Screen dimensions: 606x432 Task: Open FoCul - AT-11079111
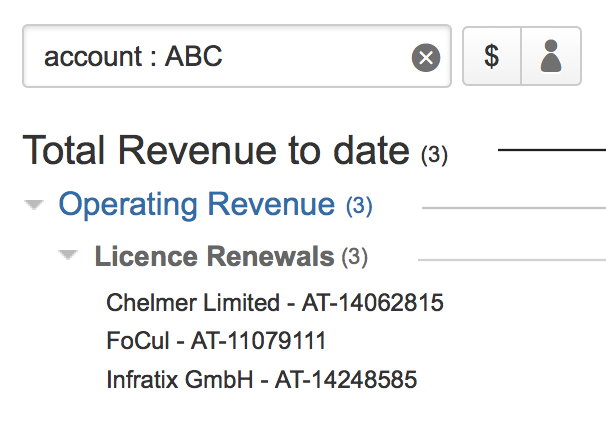(x=216, y=341)
